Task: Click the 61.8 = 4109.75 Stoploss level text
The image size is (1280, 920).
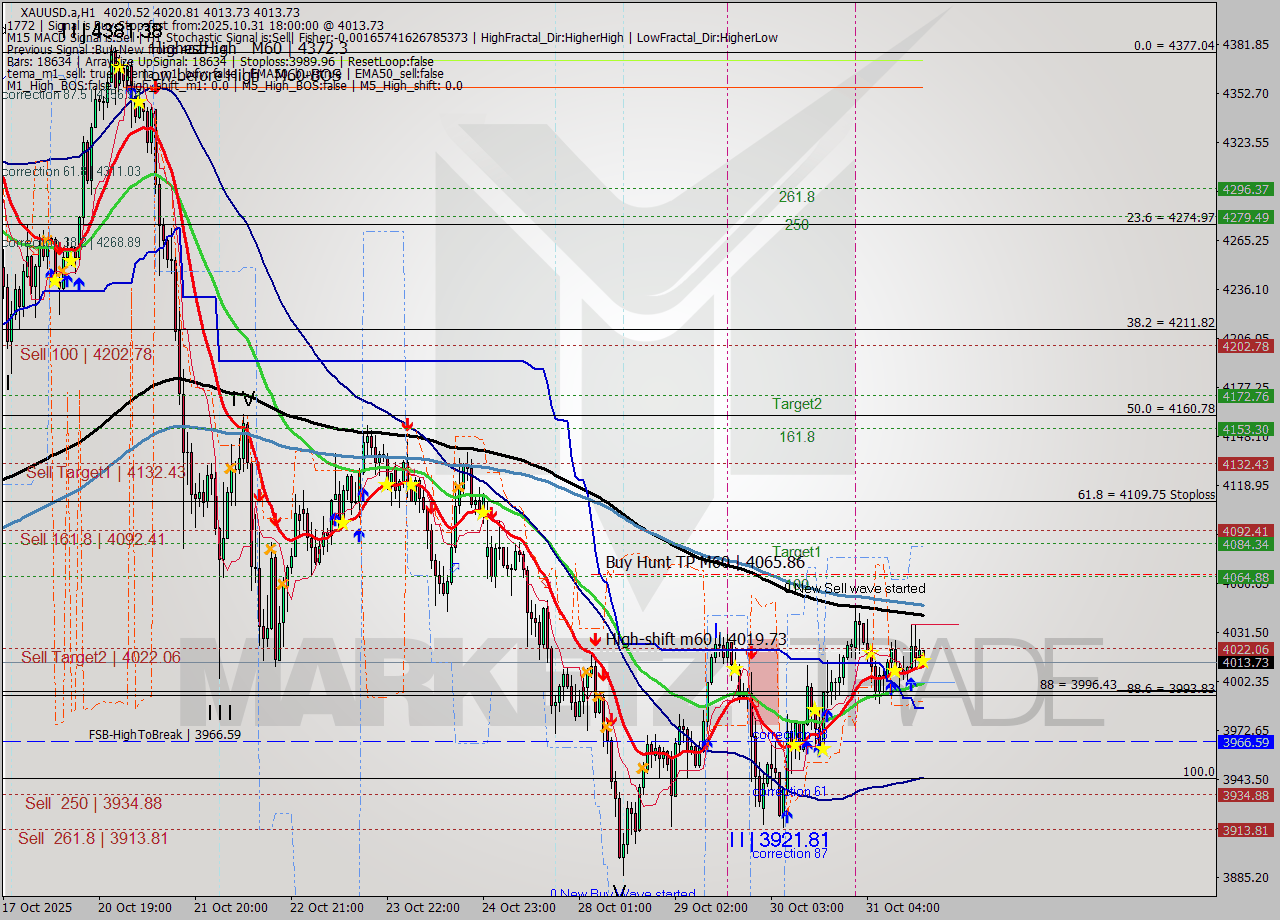Action: point(1125,495)
